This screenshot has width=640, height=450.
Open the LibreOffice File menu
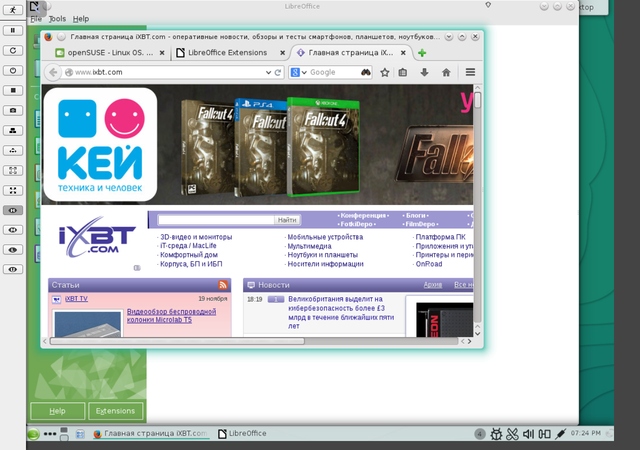(36, 19)
